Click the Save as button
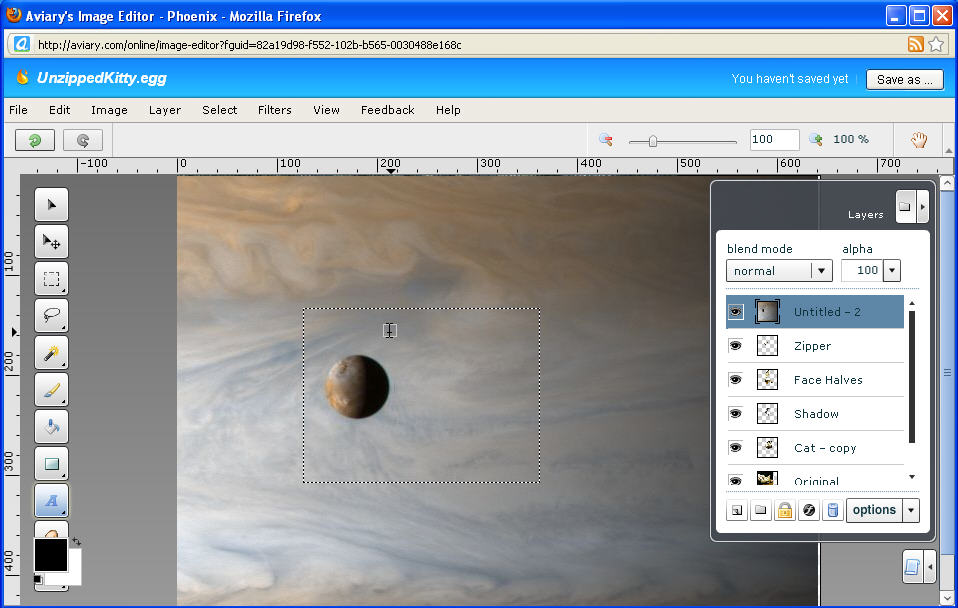 [903, 79]
